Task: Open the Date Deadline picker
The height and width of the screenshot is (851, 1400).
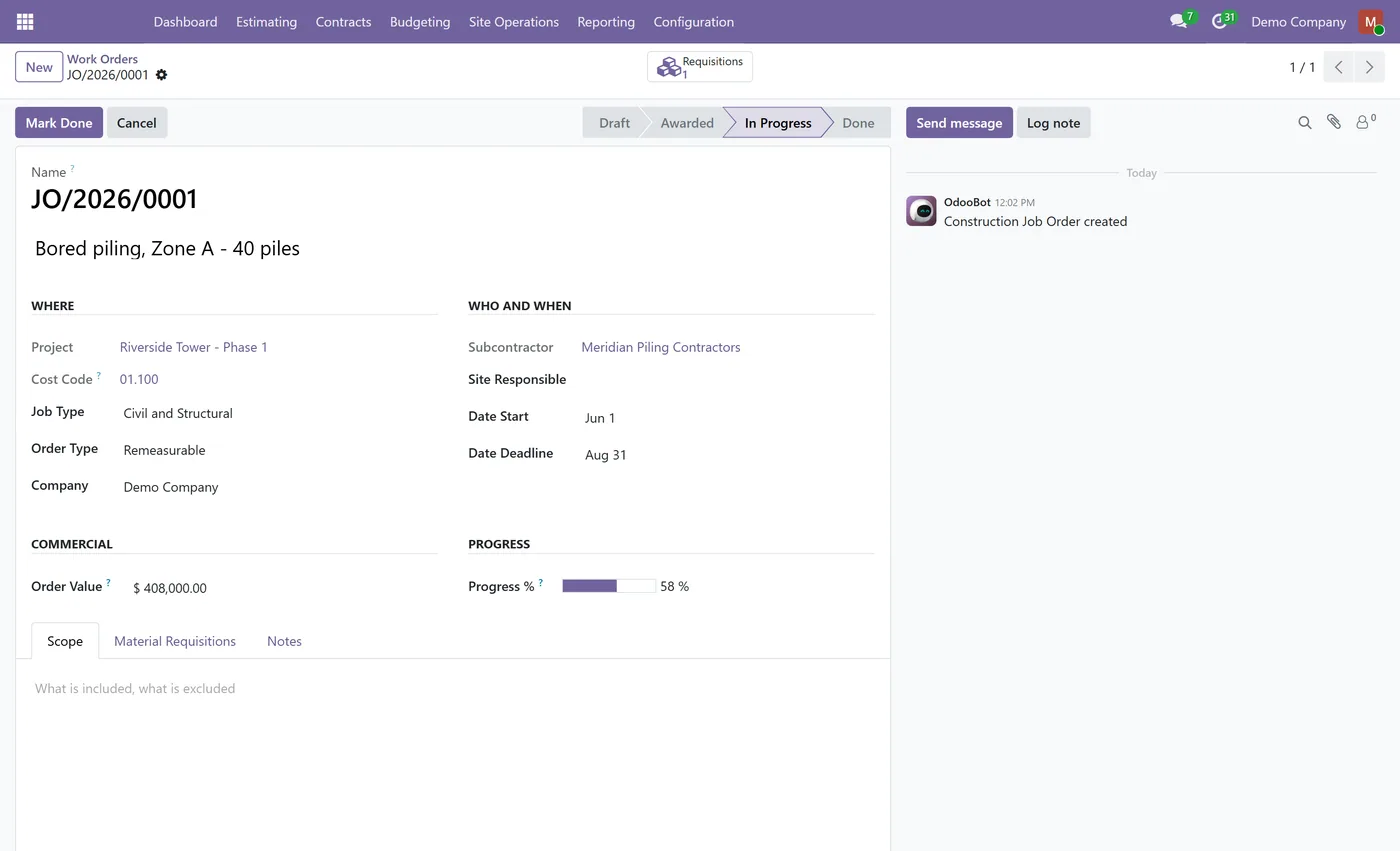Action: click(727, 455)
